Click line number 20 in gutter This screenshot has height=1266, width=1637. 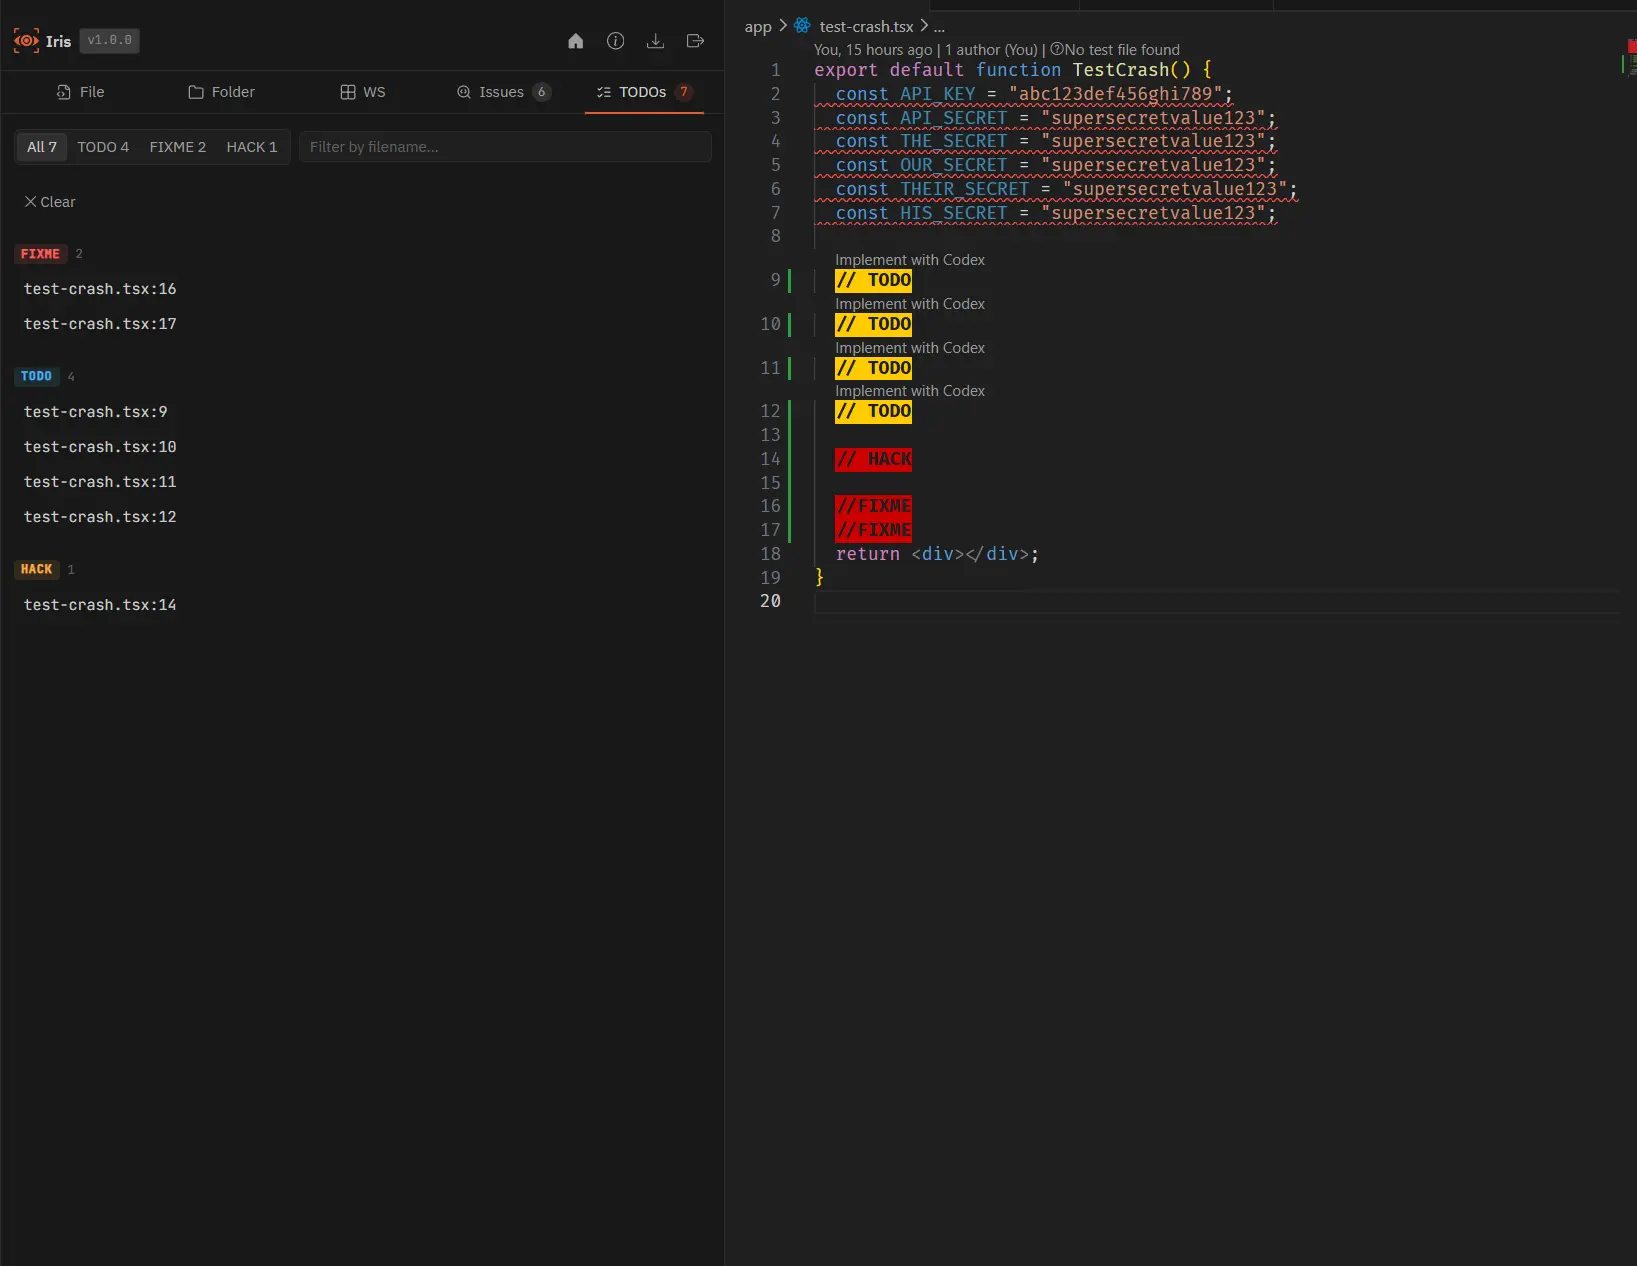770,601
